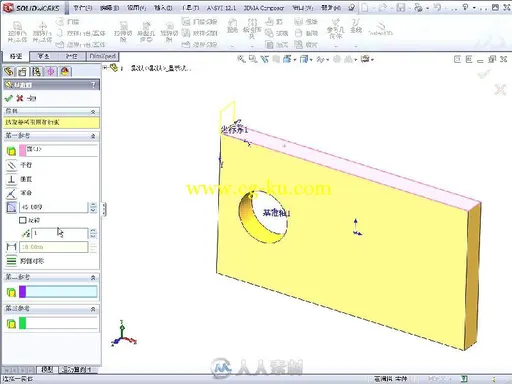
Task: Open the ANSYS 12.1 menu
Action: tap(221, 7)
